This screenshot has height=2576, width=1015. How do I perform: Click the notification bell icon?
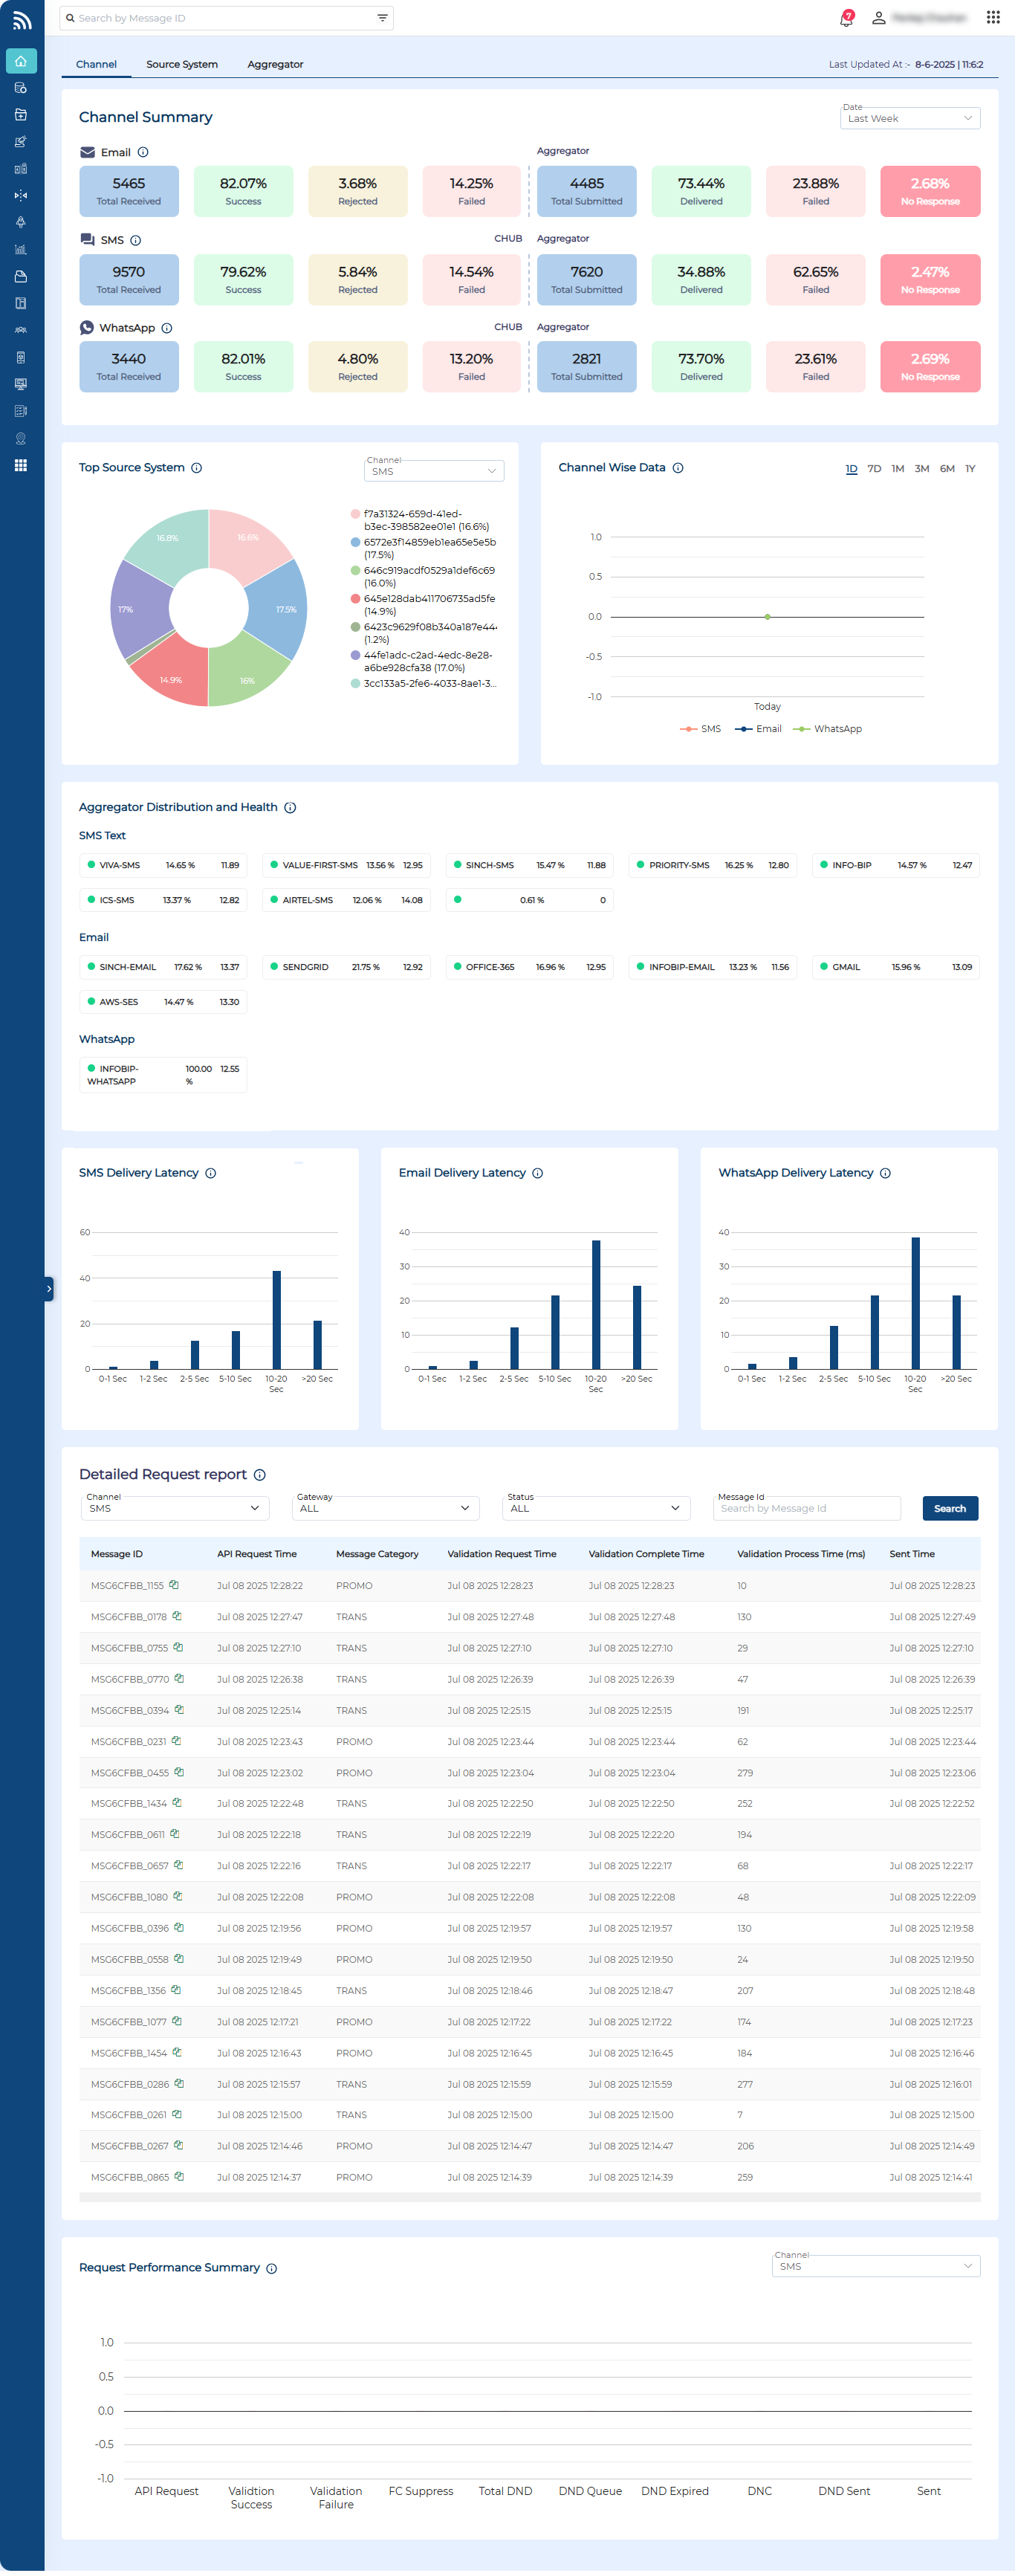point(846,18)
